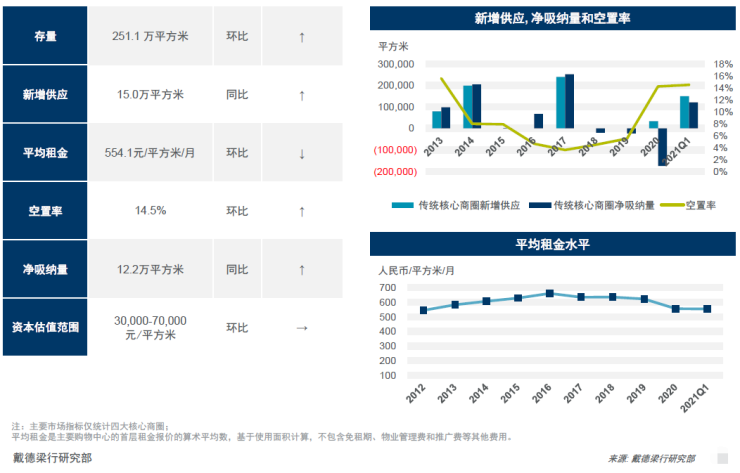Viewport: 740px width, 473px height.
Task: Click the up arrow in the 新增供应 row
Action: coord(302,95)
